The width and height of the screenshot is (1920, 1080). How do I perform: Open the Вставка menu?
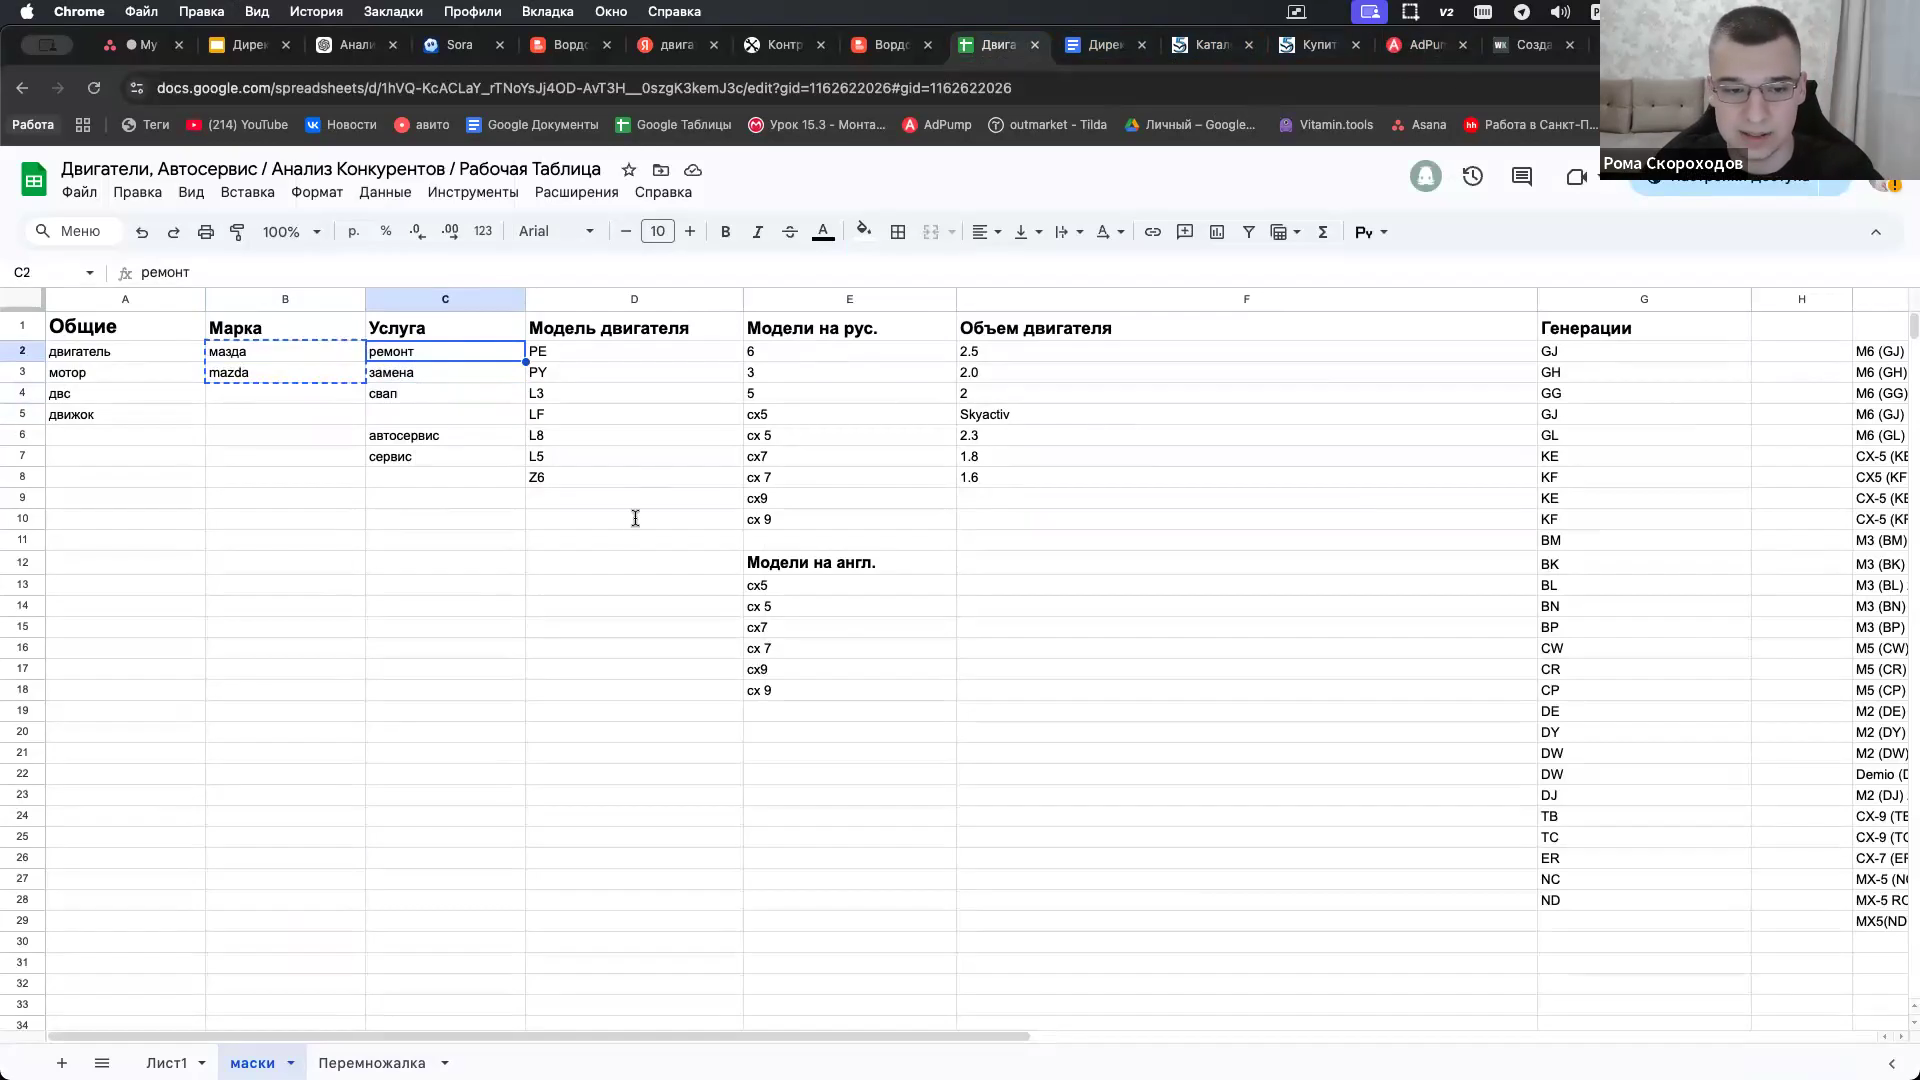247,192
